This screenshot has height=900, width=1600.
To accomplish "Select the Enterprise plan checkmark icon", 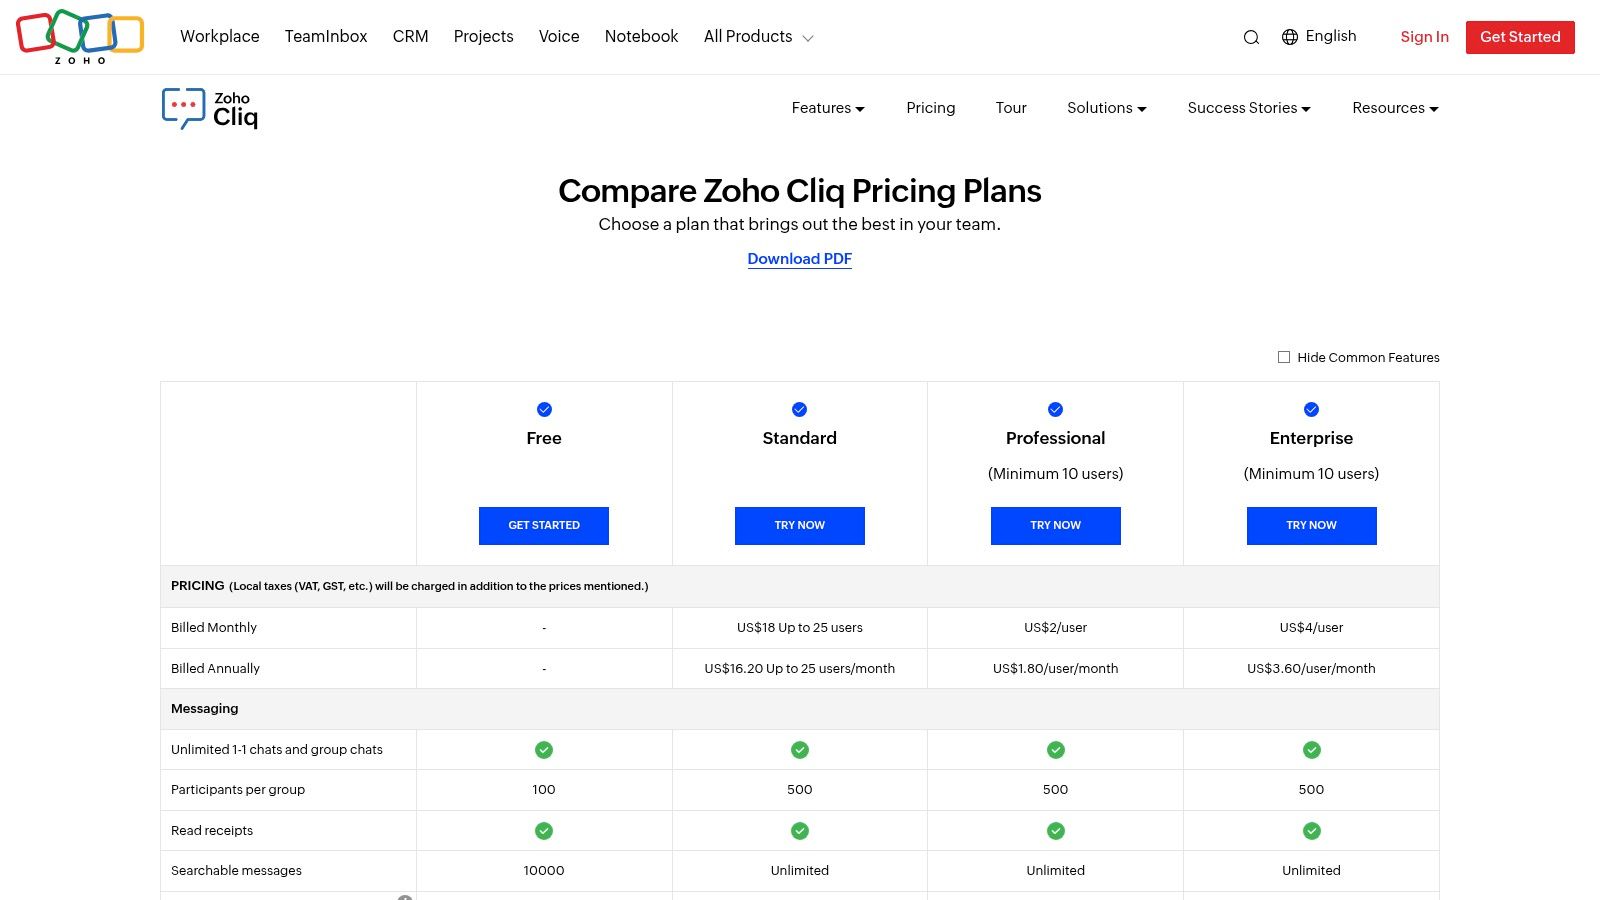I will coord(1311,409).
